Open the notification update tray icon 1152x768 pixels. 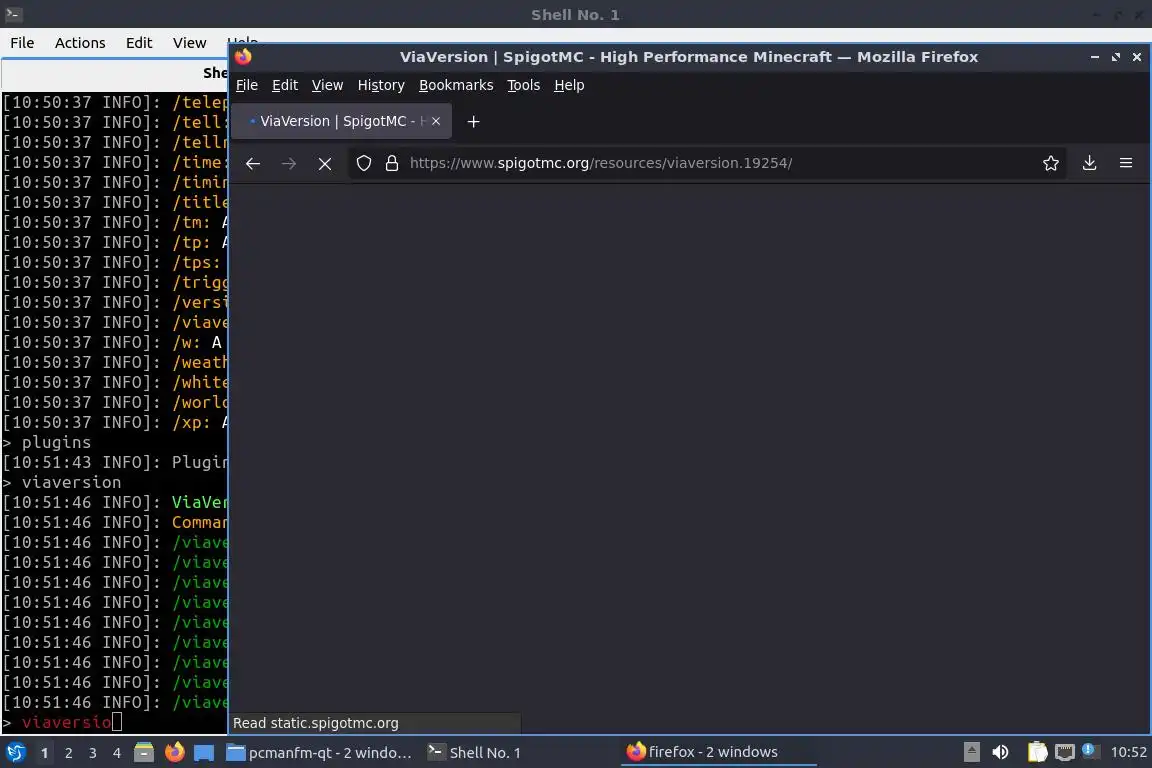1090,750
